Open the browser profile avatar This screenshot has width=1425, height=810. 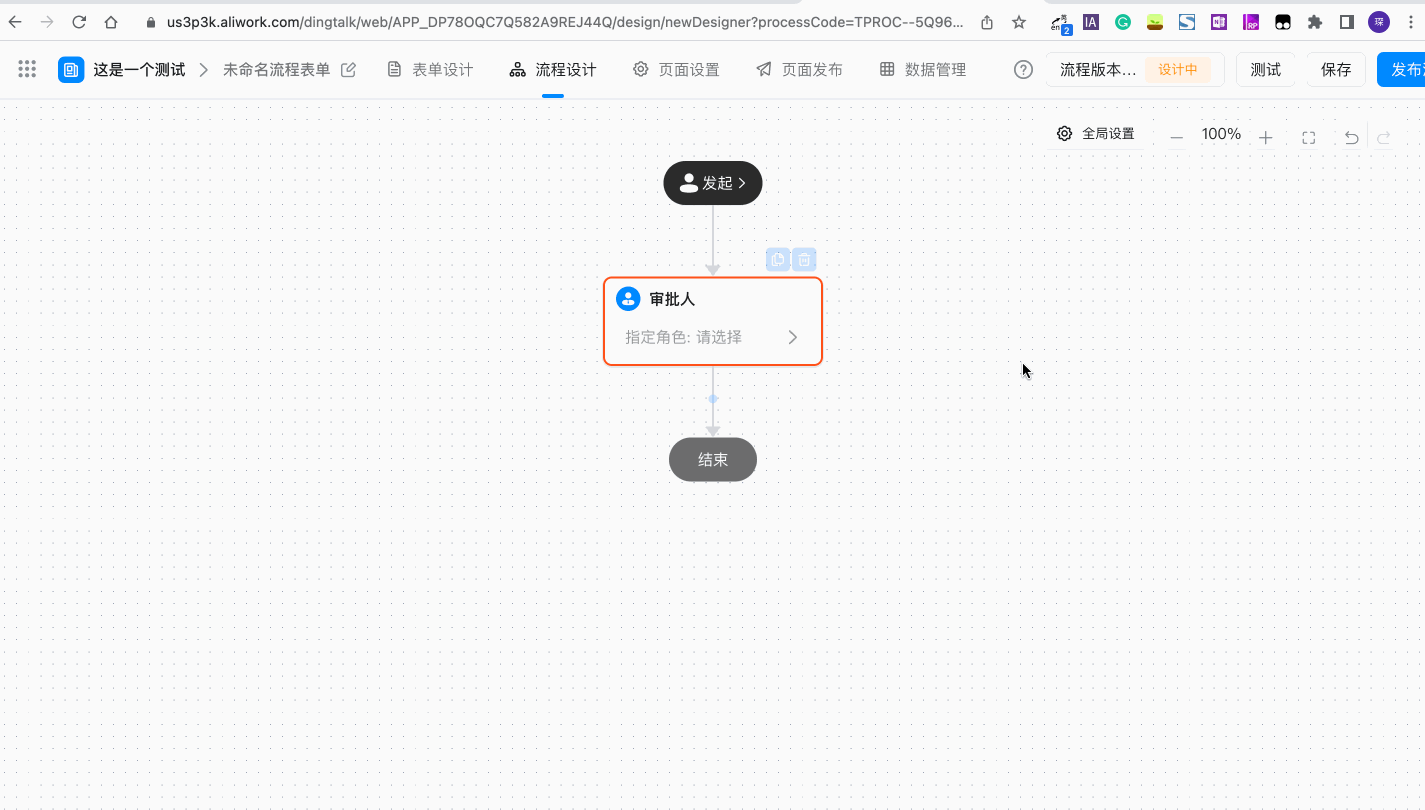[x=1379, y=22]
